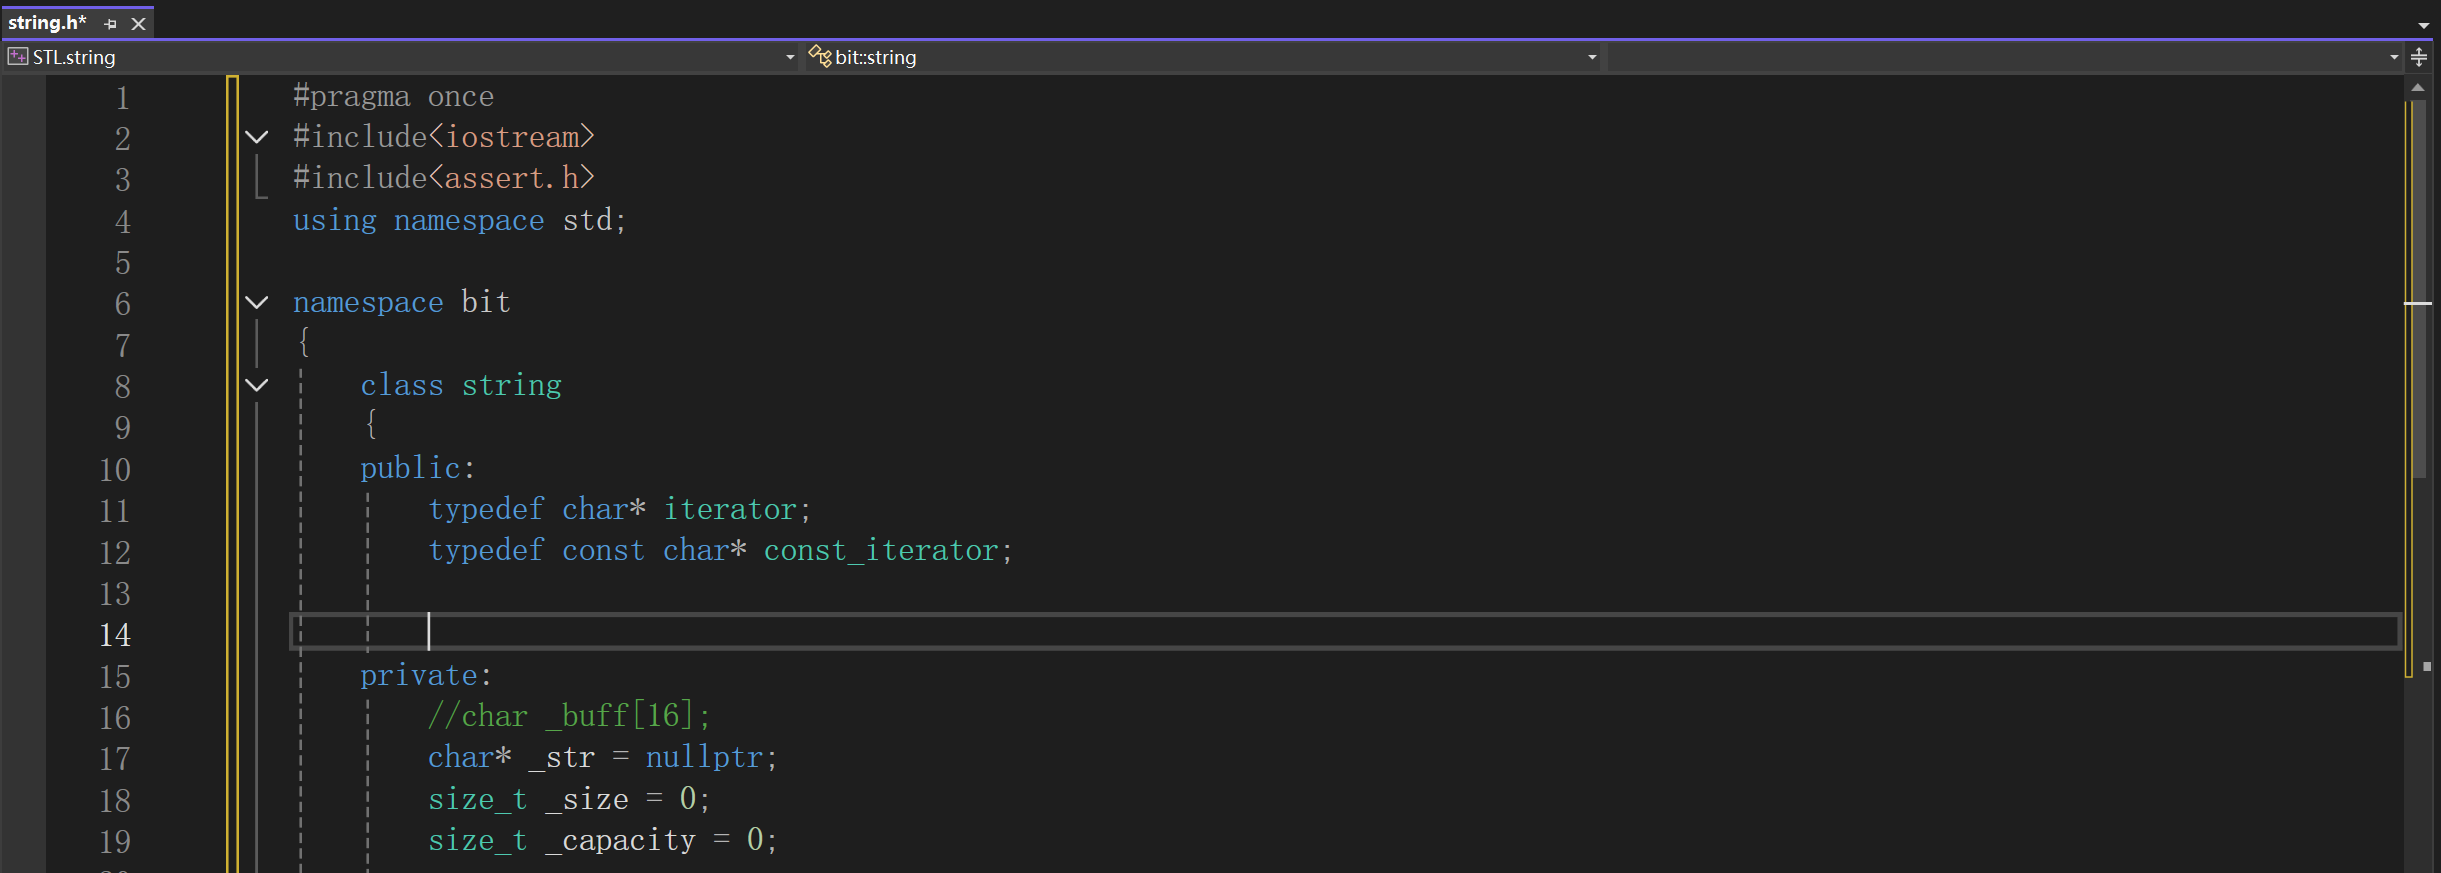Click the scroll up arrow of the editor
Image resolution: width=2441 pixels, height=873 pixels.
click(x=2417, y=88)
